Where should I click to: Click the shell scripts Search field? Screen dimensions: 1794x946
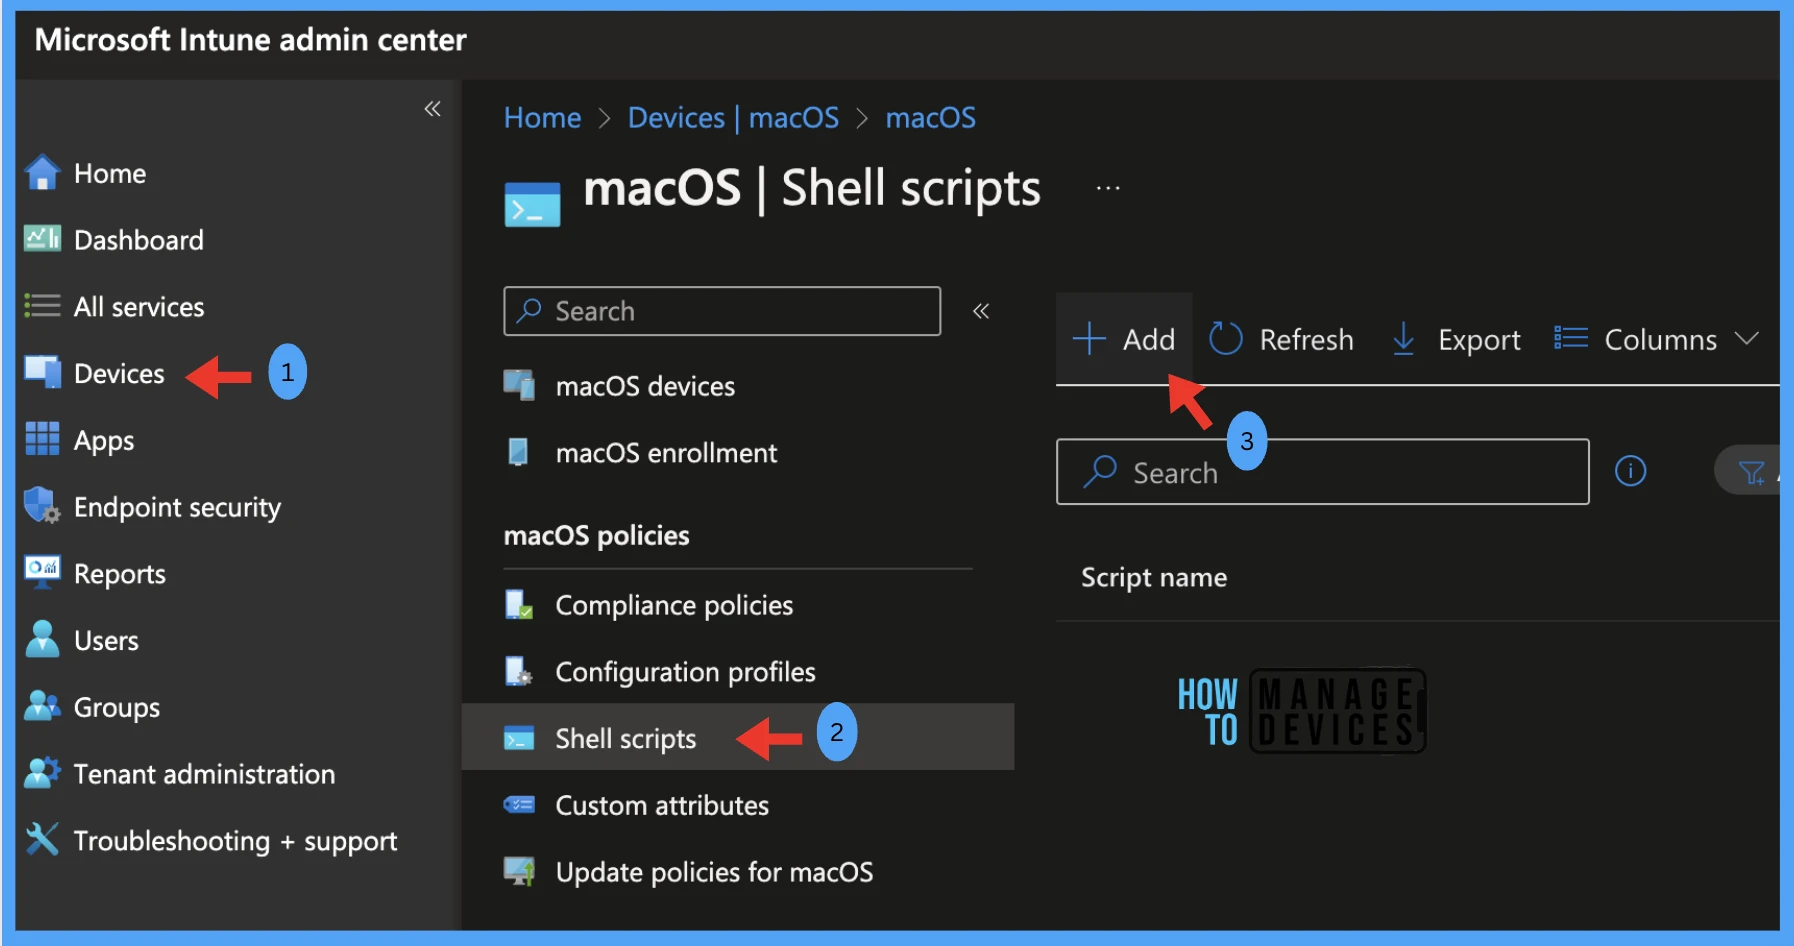pyautogui.click(x=1322, y=472)
